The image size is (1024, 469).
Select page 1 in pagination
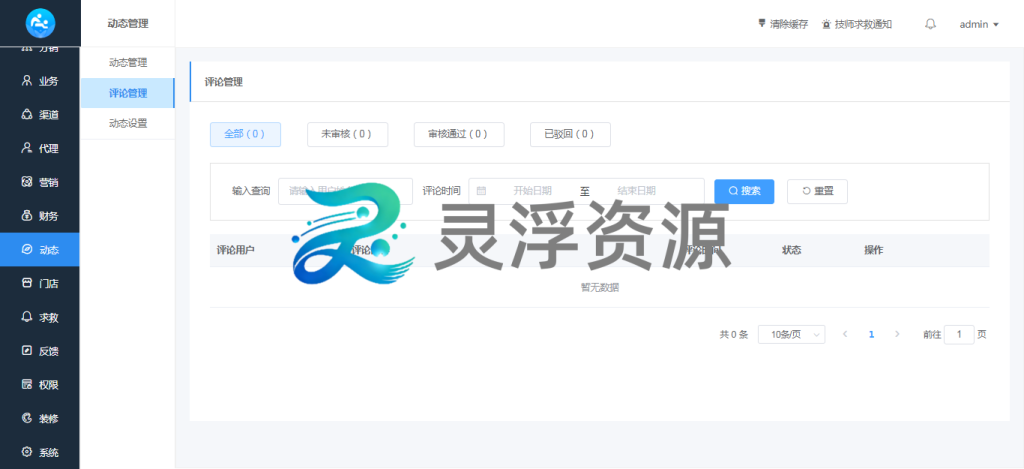pos(871,334)
